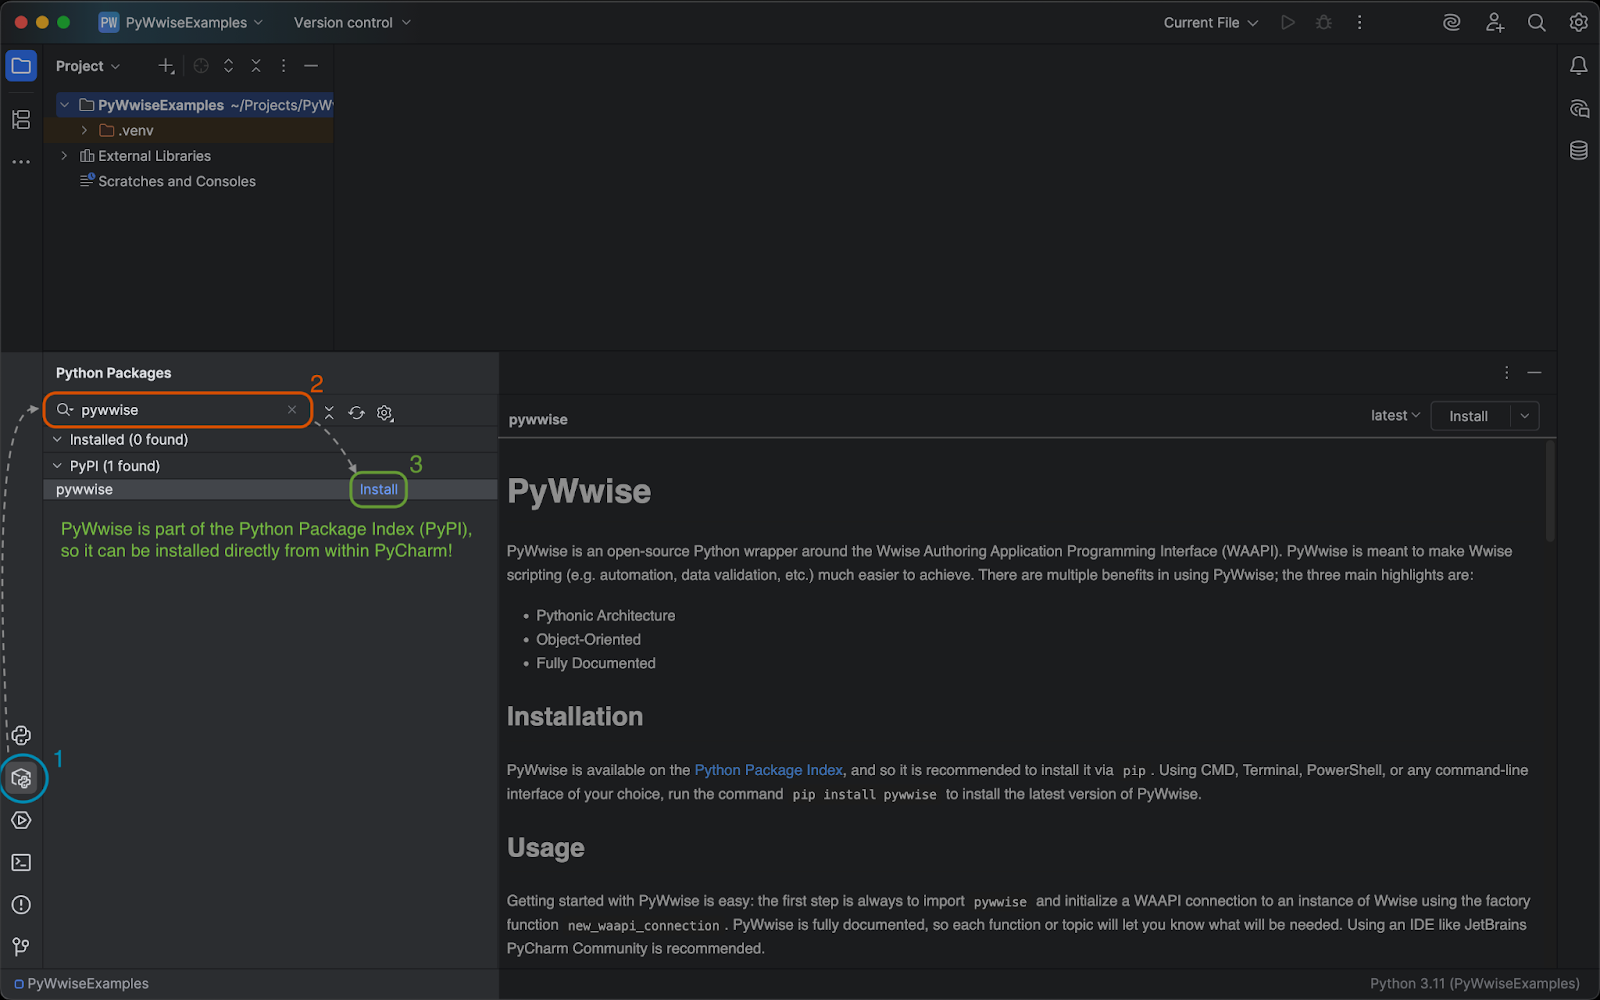Open the Python Console from the sidebar
This screenshot has width=1600, height=1000.
[x=21, y=735]
